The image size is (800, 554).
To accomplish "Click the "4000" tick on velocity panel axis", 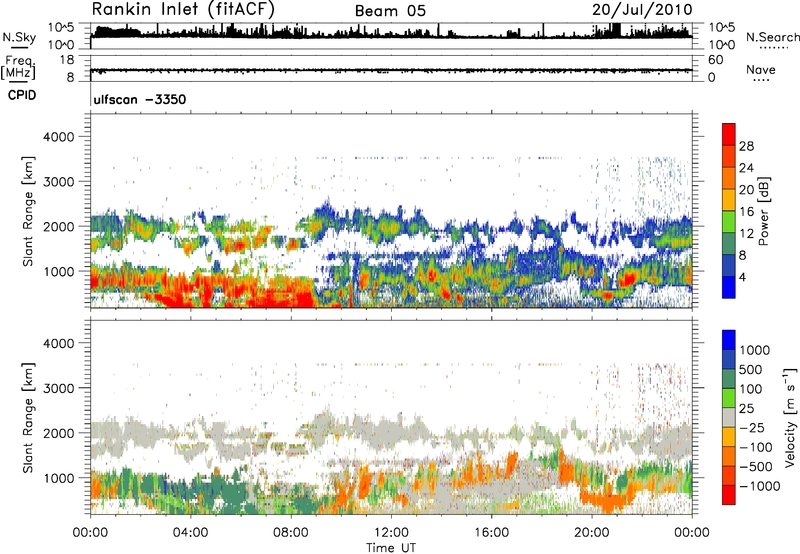I will 59,343.
